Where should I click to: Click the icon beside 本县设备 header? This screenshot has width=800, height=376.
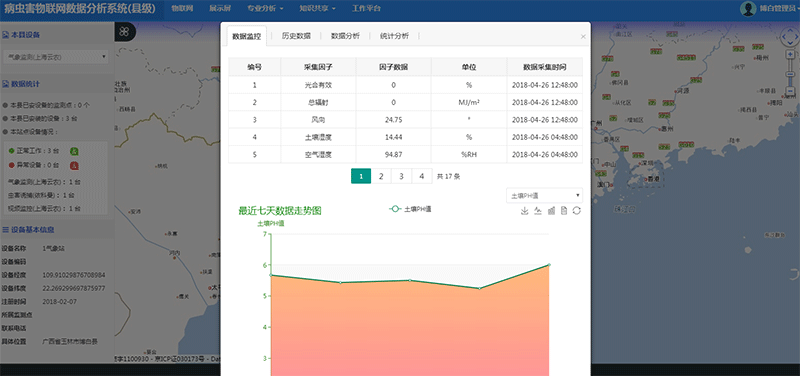point(6,35)
